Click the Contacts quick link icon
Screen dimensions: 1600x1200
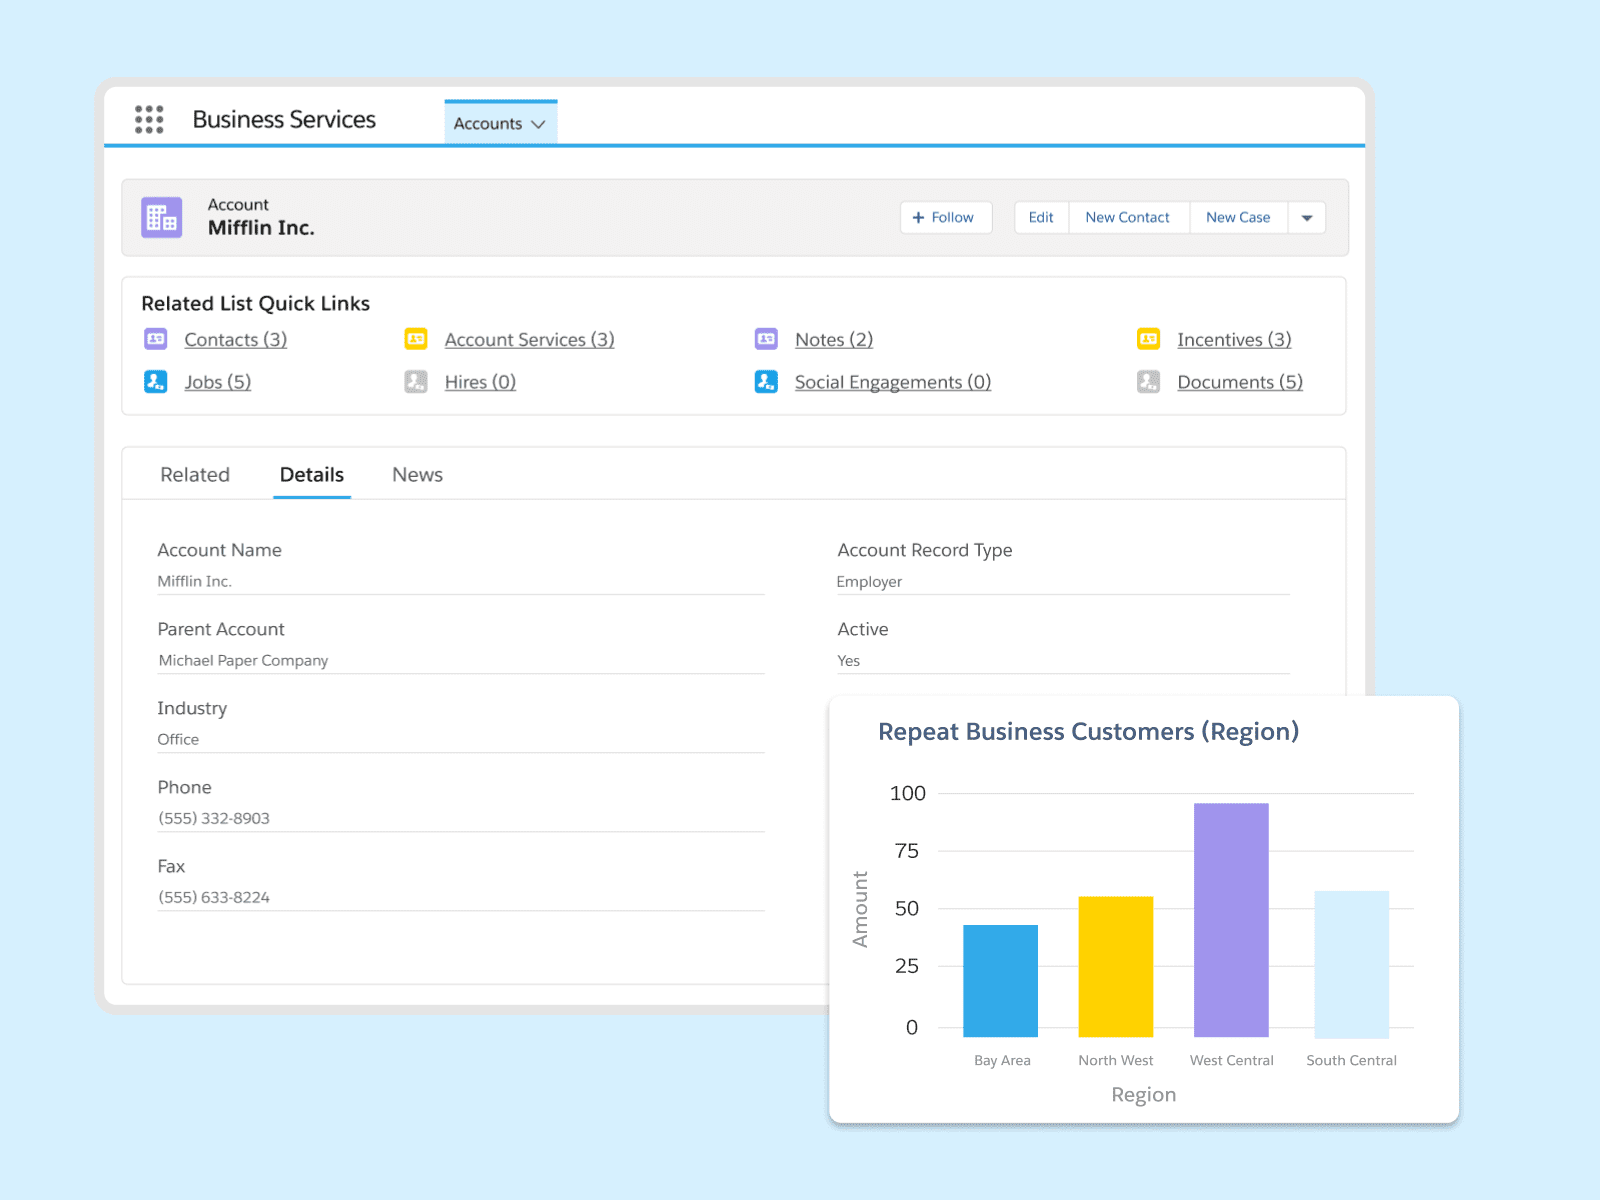click(x=155, y=339)
